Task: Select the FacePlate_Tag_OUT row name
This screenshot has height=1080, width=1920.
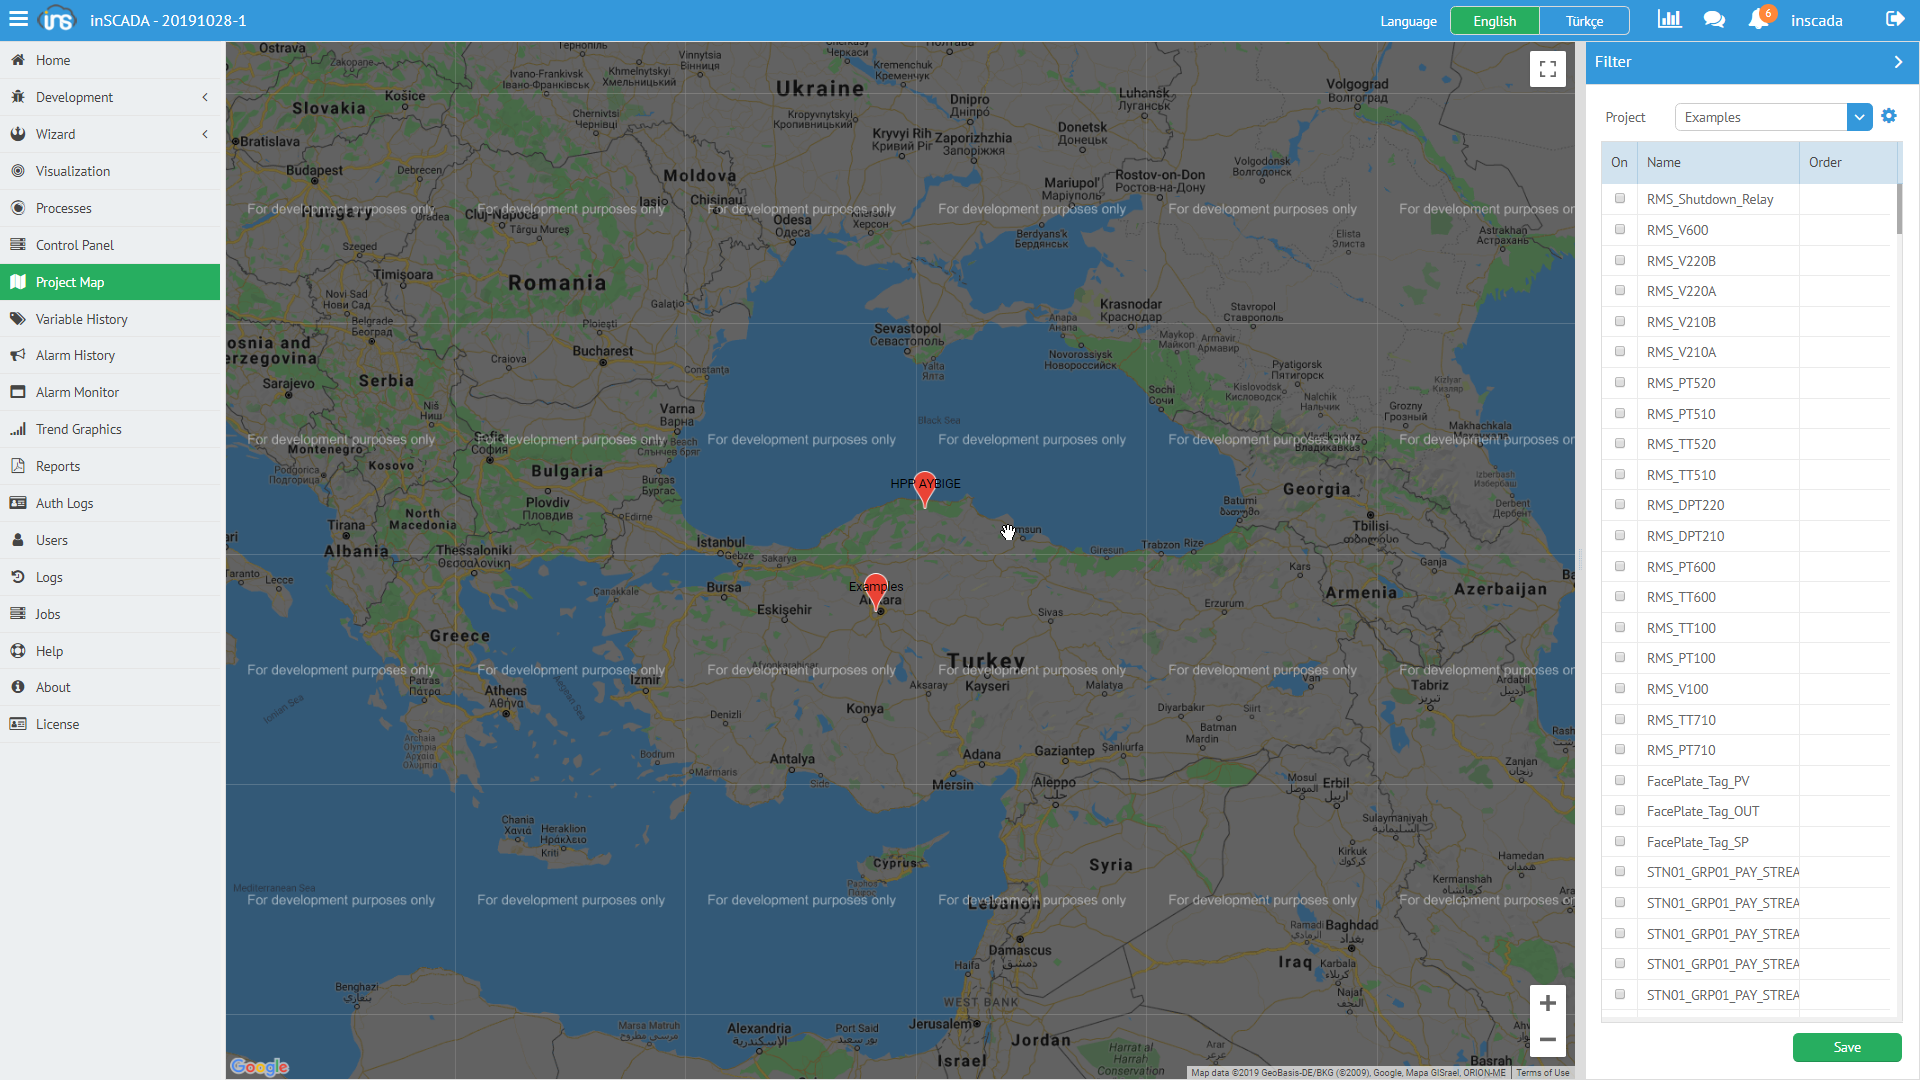Action: [x=1703, y=811]
